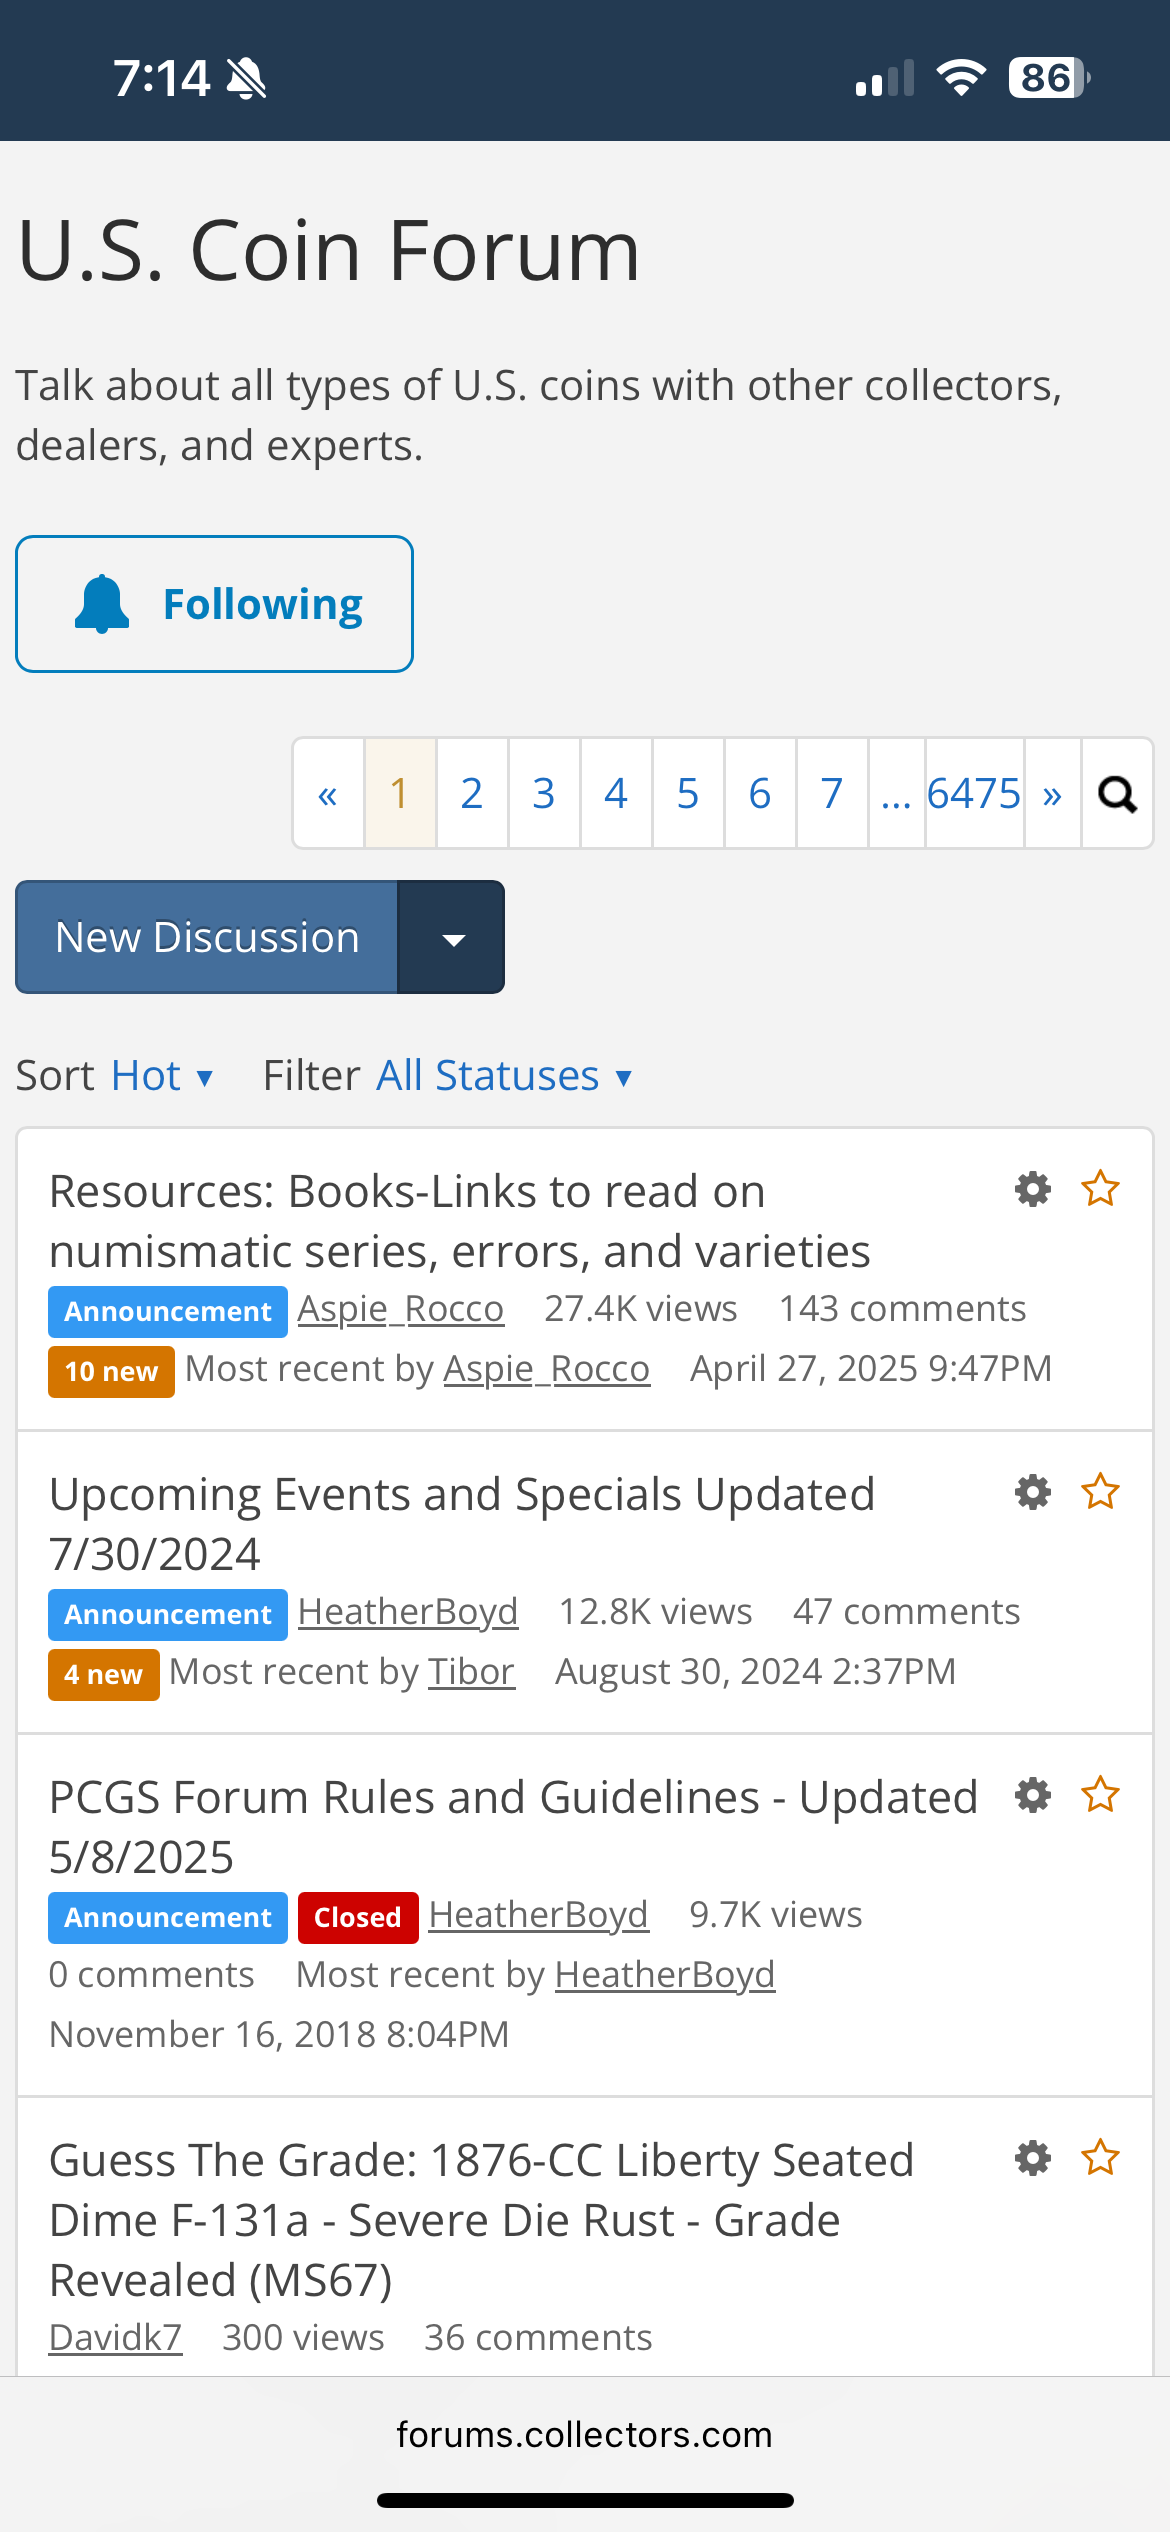Screen dimensions: 1170x2532
Task: Start a New Discussion
Action: [x=207, y=937]
